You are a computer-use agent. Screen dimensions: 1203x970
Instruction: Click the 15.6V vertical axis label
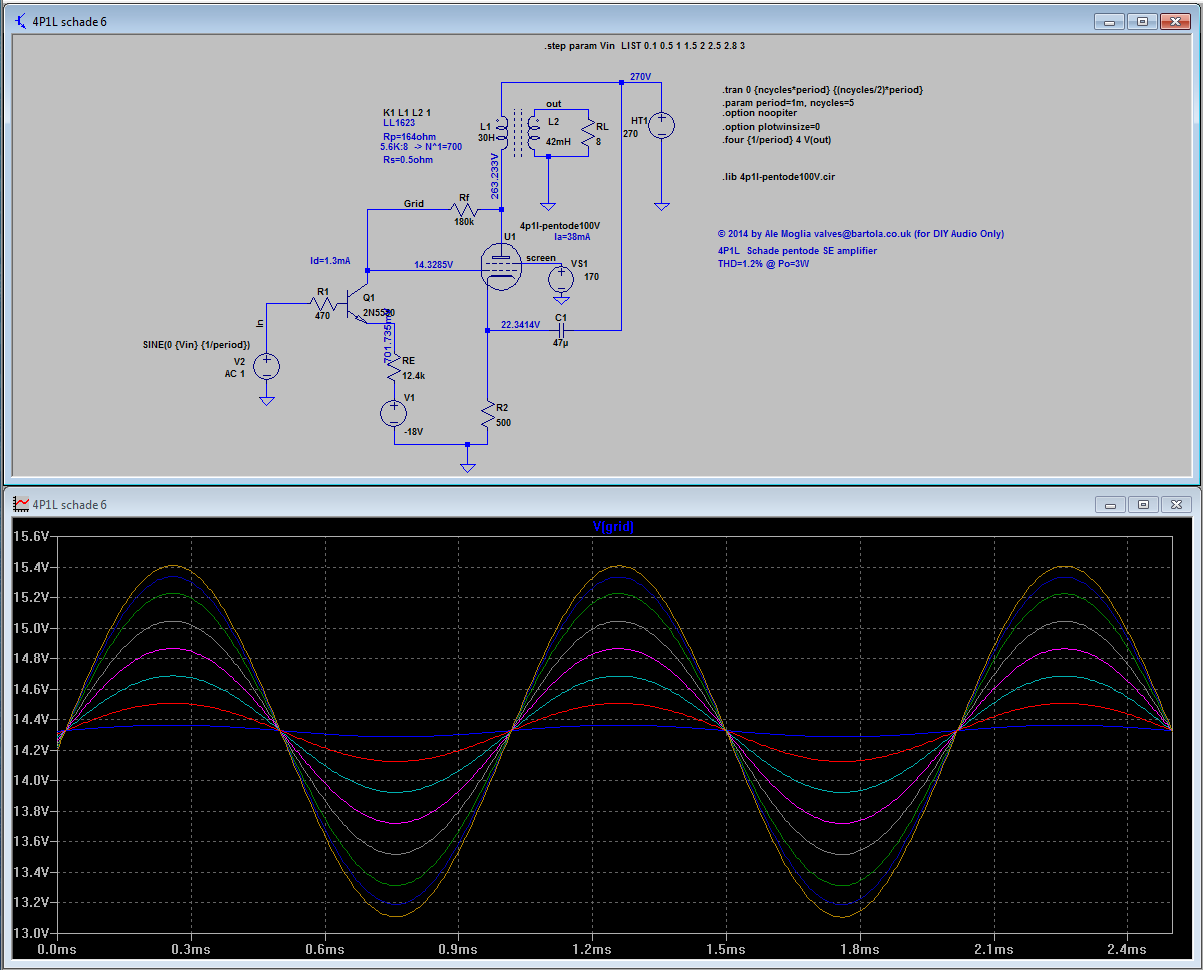click(30, 536)
